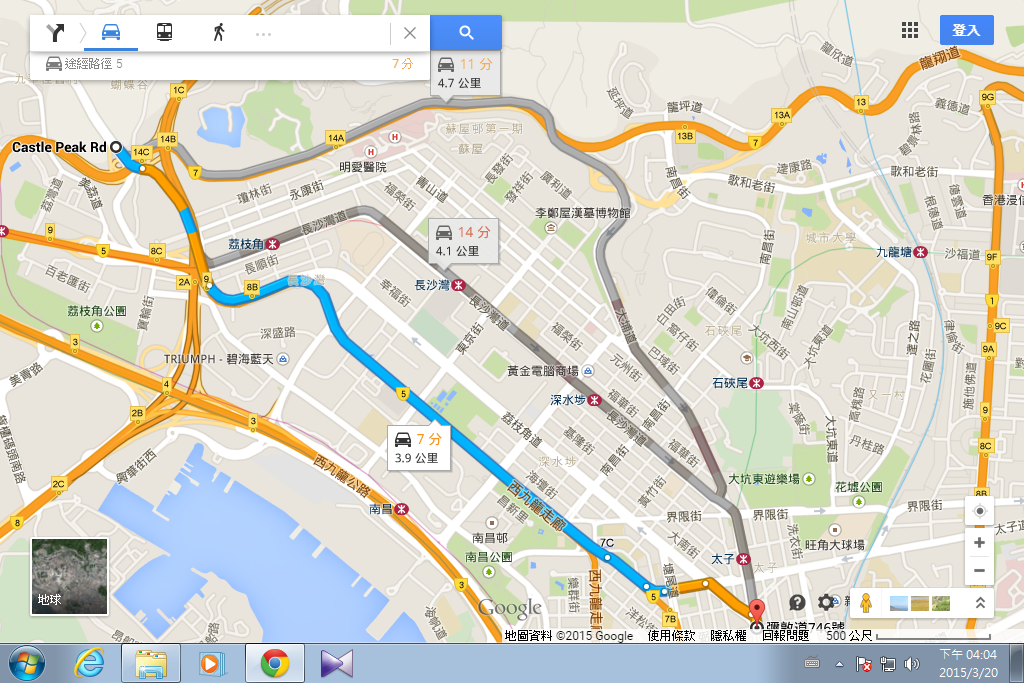
Task: Toggle Earth satellite view thumbnail
Action: coord(69,577)
